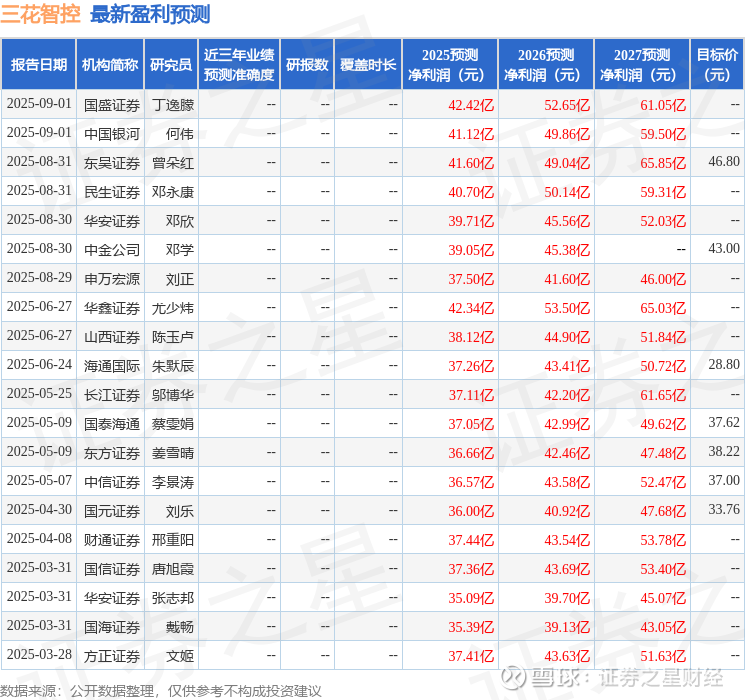Select the 国泰海通 institution cell
The height and width of the screenshot is (700, 745).
[112, 424]
